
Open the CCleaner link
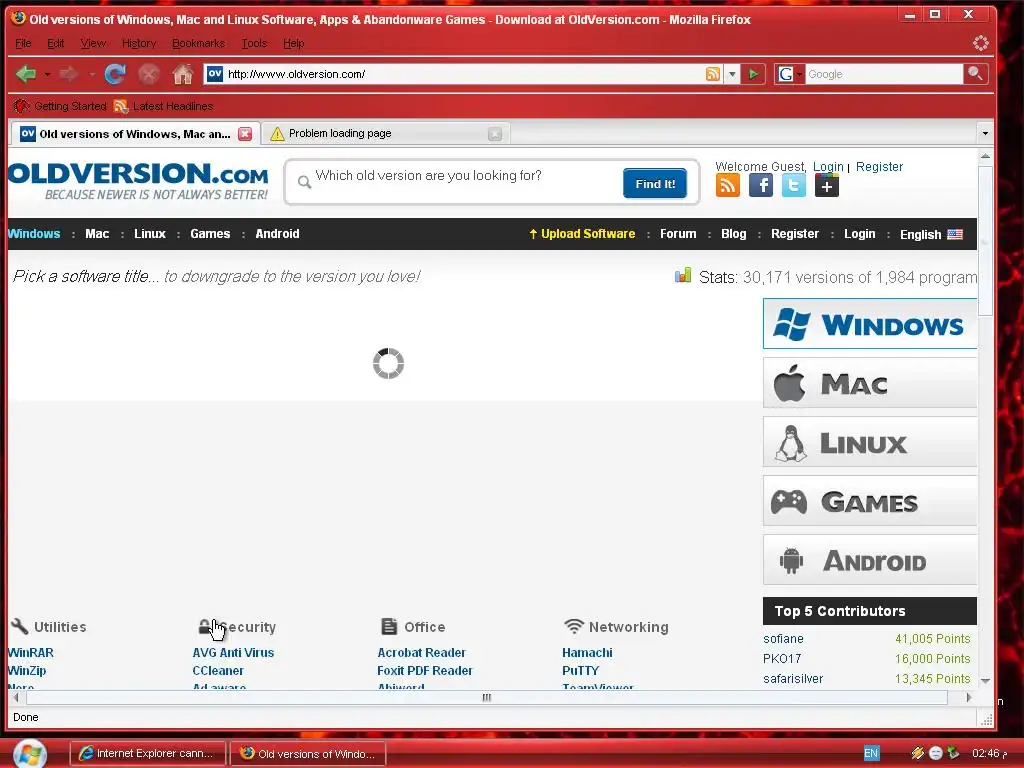[x=217, y=671]
